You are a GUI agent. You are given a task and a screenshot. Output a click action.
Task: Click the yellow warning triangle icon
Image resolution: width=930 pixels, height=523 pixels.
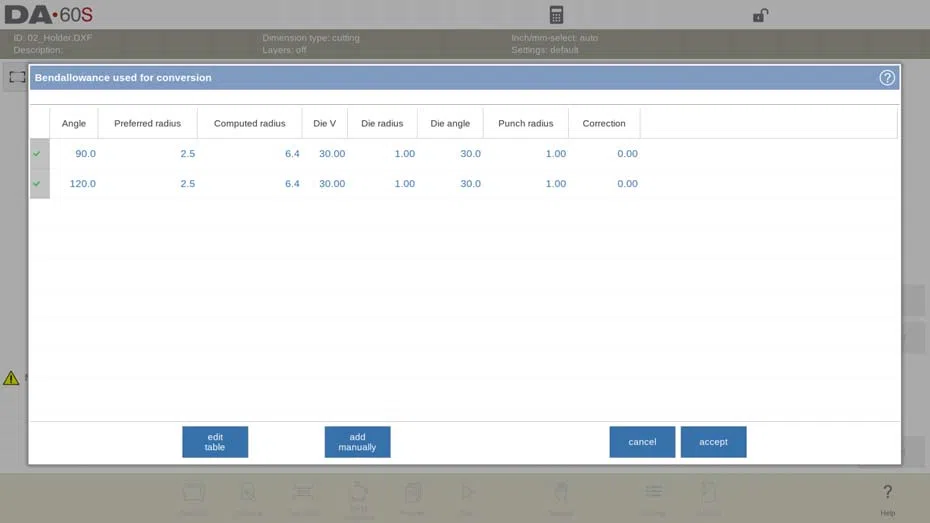(11, 378)
